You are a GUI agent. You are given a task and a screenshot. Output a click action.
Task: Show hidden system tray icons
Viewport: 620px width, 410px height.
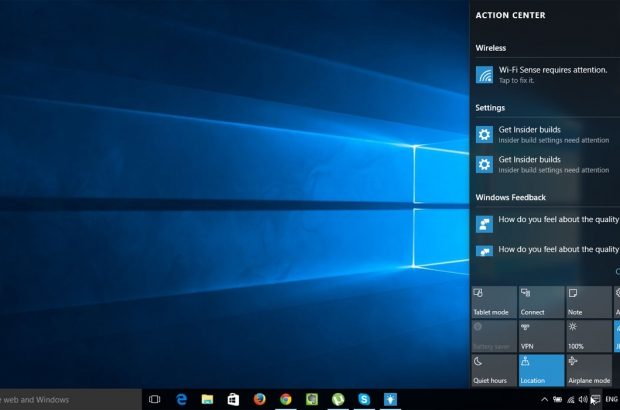pos(544,399)
